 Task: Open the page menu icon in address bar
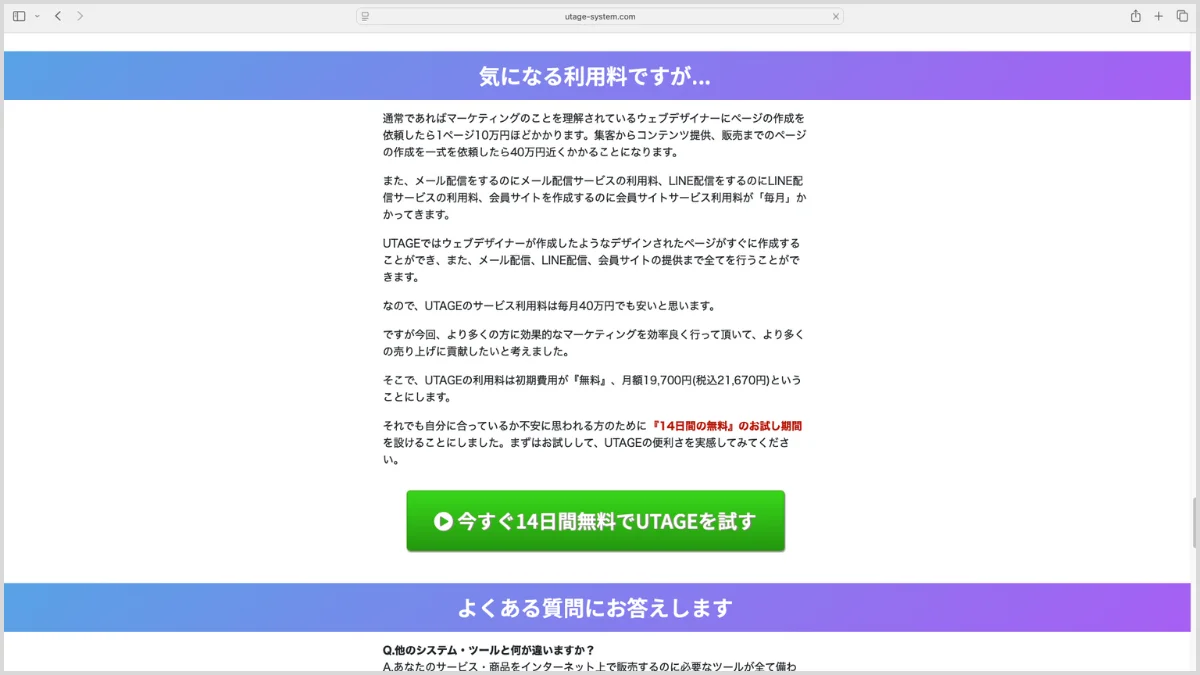tap(366, 16)
